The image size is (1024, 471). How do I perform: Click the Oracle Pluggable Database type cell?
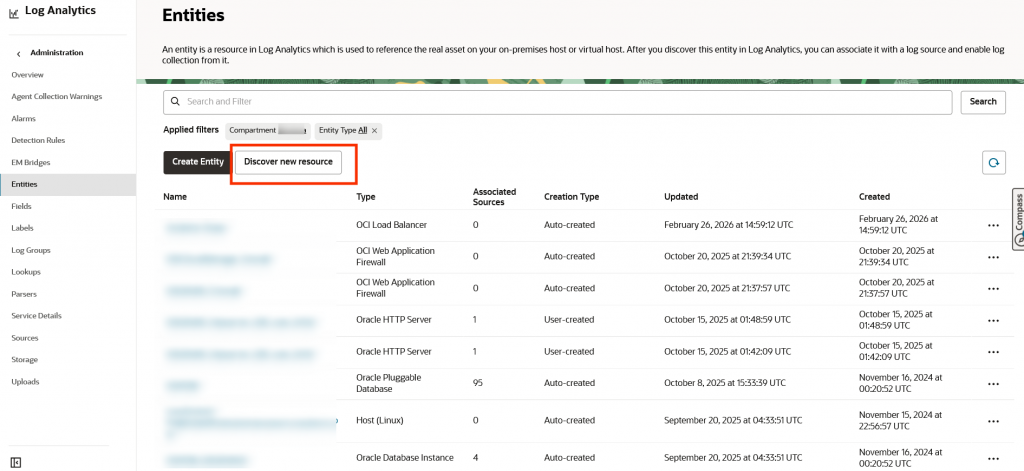pyautogui.click(x=389, y=383)
